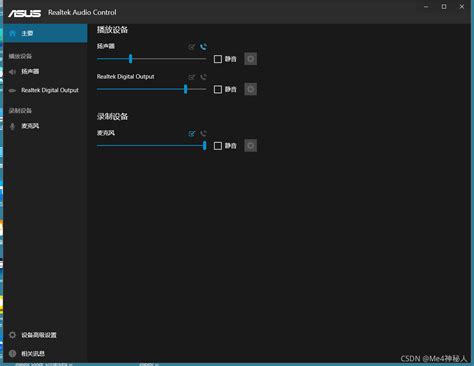Mute Realtek Digital Output checkbox
474x366 pixels.
pyautogui.click(x=218, y=90)
